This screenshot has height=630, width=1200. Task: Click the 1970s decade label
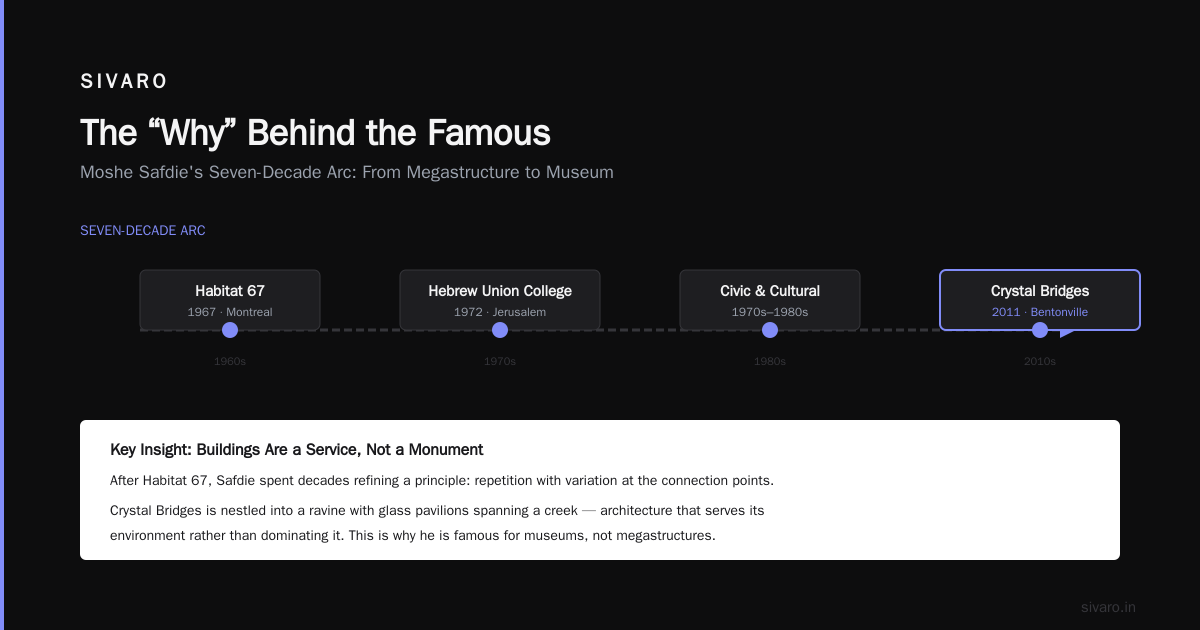(x=500, y=361)
